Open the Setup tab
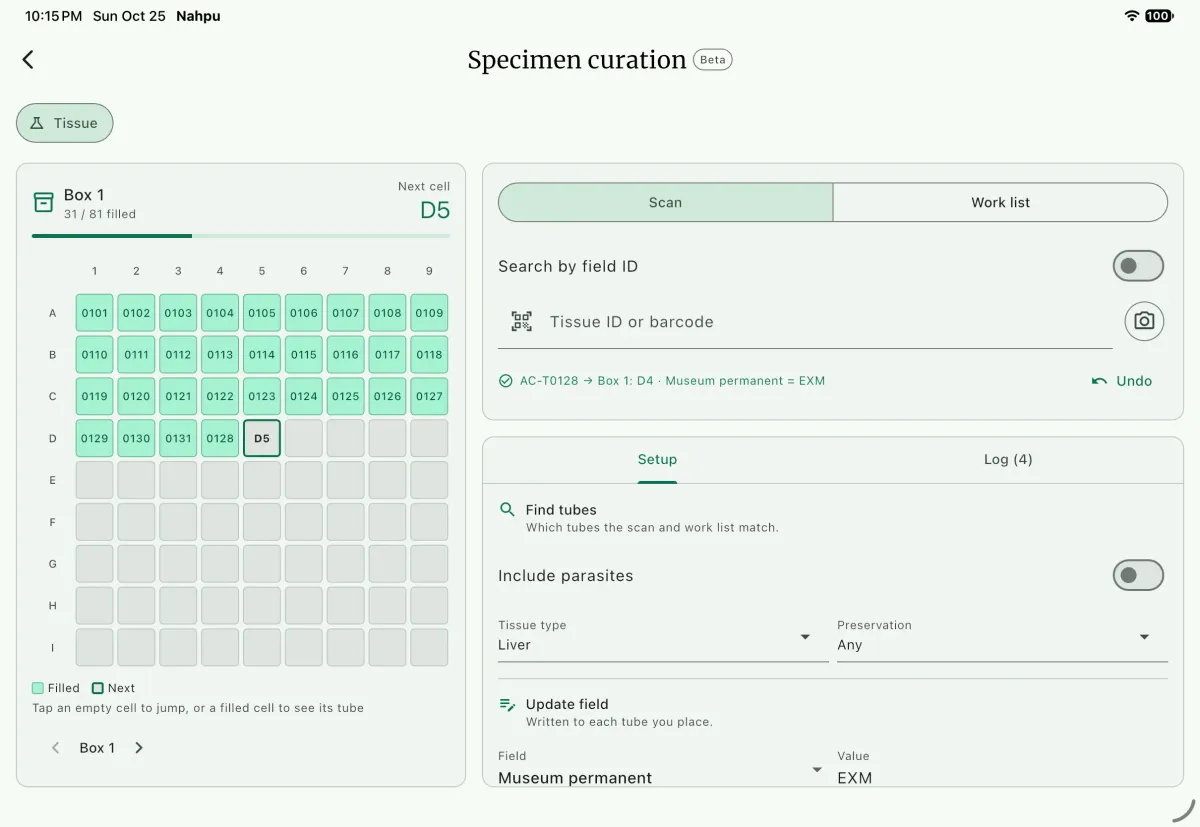The width and height of the screenshot is (1200, 827). (x=657, y=460)
